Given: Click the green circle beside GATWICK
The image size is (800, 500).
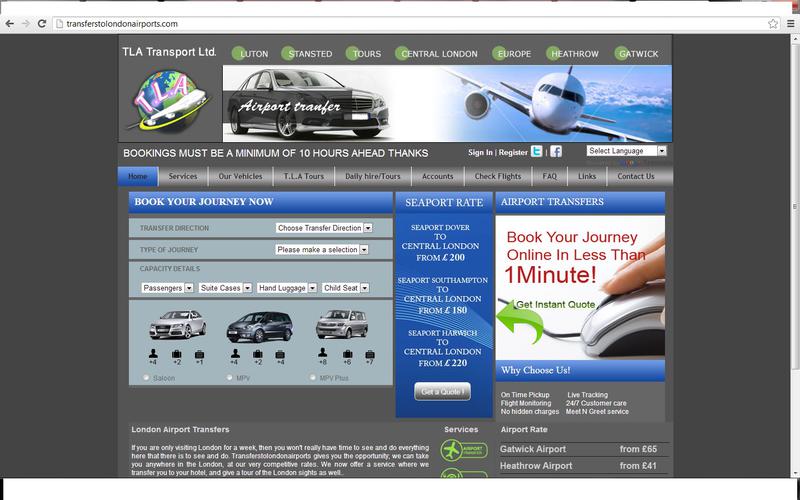Looking at the screenshot, I should [x=621, y=53].
